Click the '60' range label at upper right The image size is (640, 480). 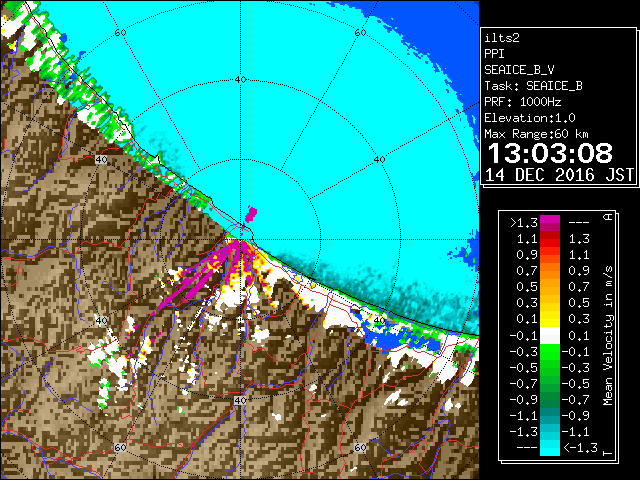coord(360,33)
